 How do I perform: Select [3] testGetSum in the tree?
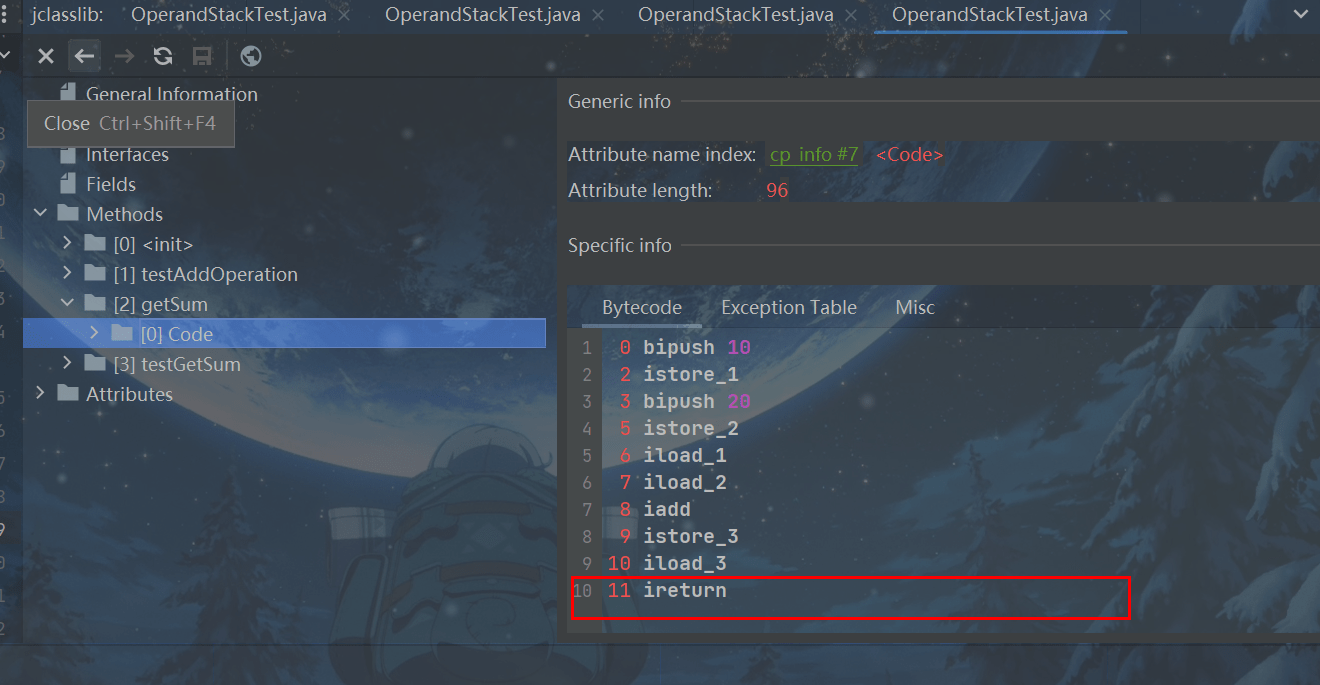pyautogui.click(x=176, y=364)
